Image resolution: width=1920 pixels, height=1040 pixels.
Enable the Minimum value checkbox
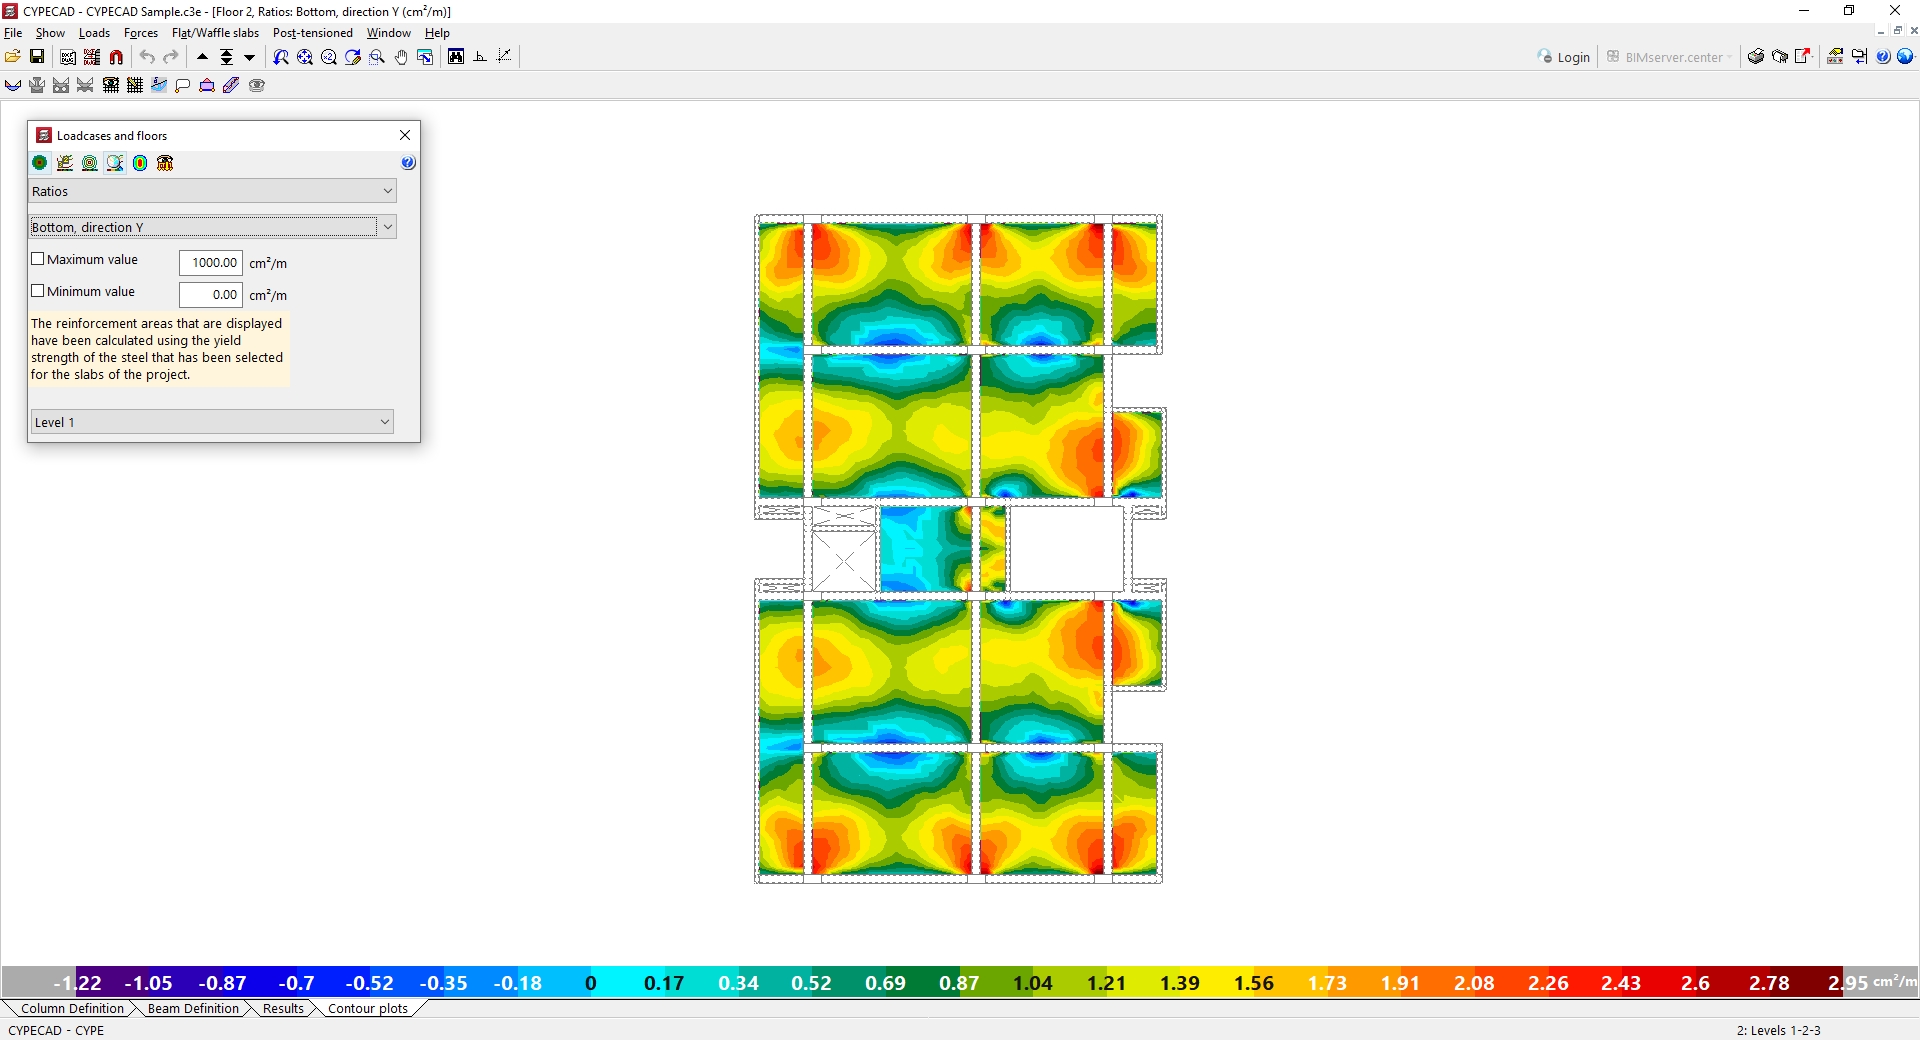pos(38,291)
